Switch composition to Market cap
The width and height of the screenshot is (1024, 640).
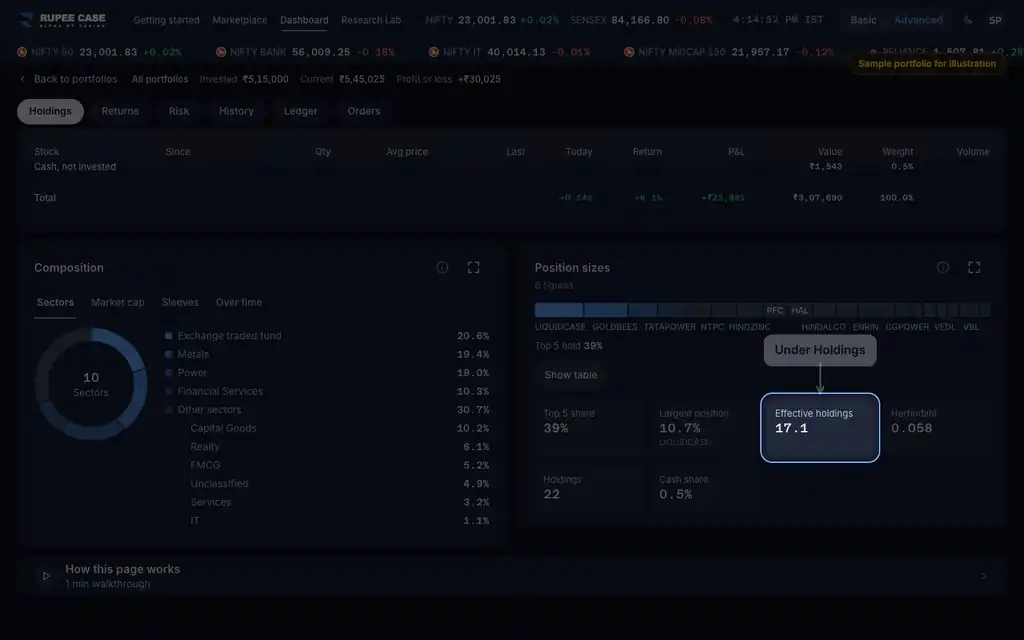(118, 302)
